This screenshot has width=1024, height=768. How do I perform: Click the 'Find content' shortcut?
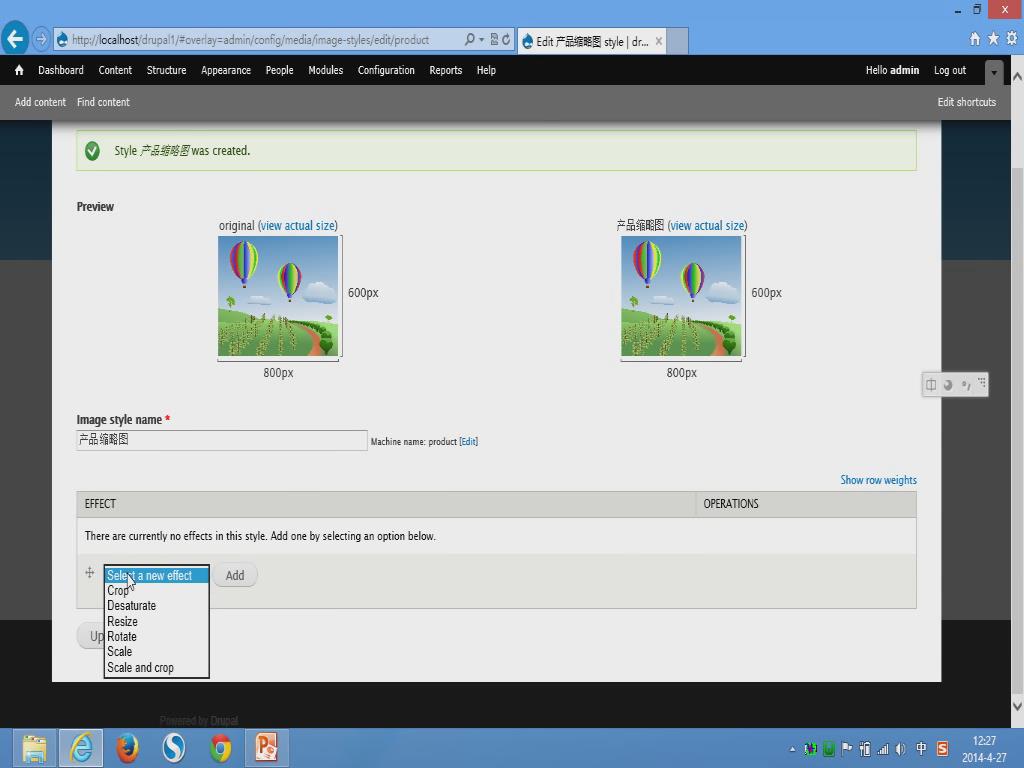pyautogui.click(x=103, y=102)
